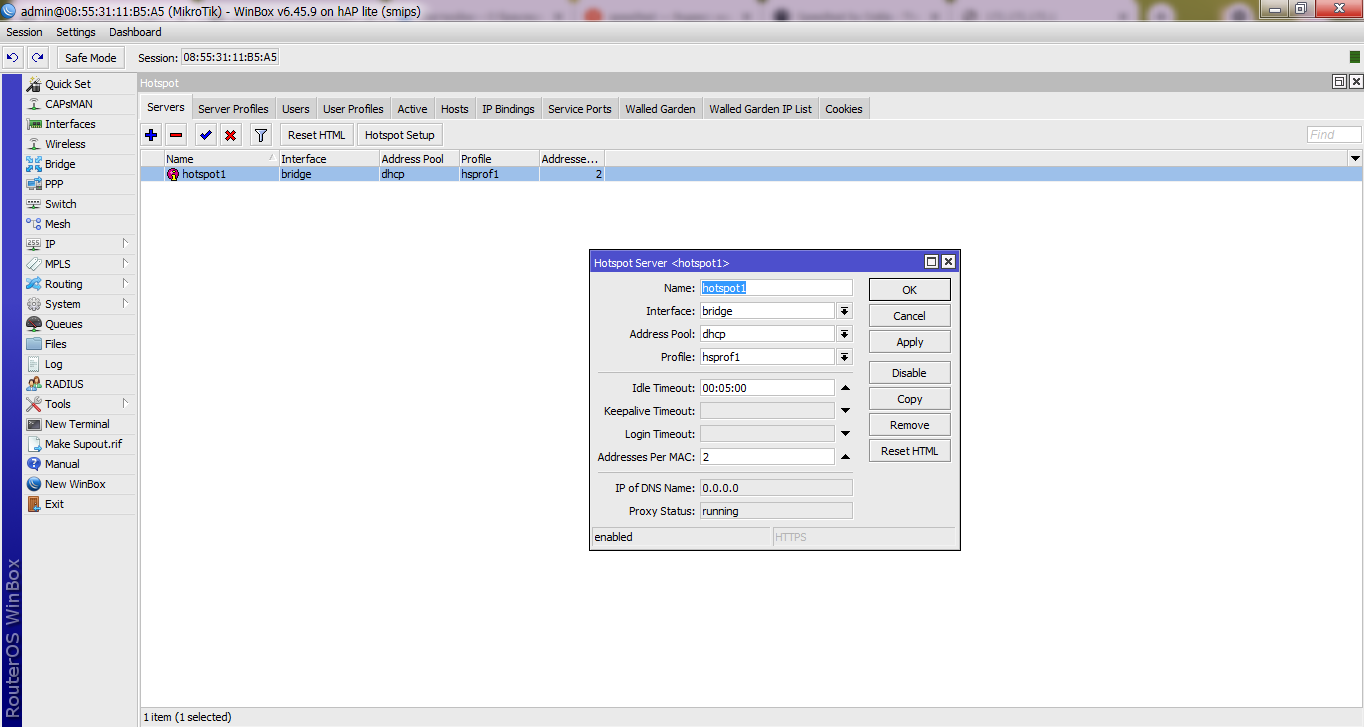
Task: Click the Apply button
Action: [x=909, y=342]
